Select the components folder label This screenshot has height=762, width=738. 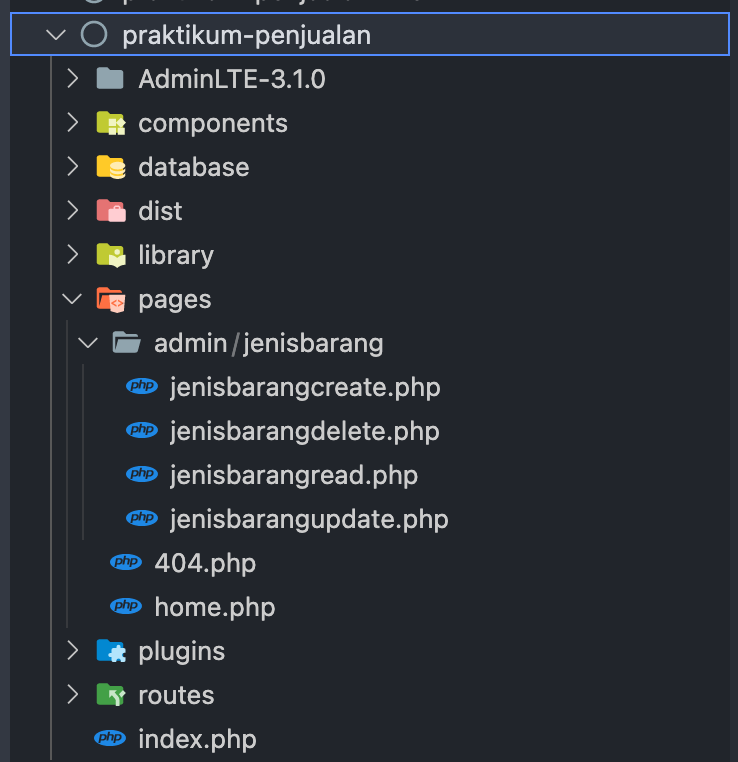[213, 123]
